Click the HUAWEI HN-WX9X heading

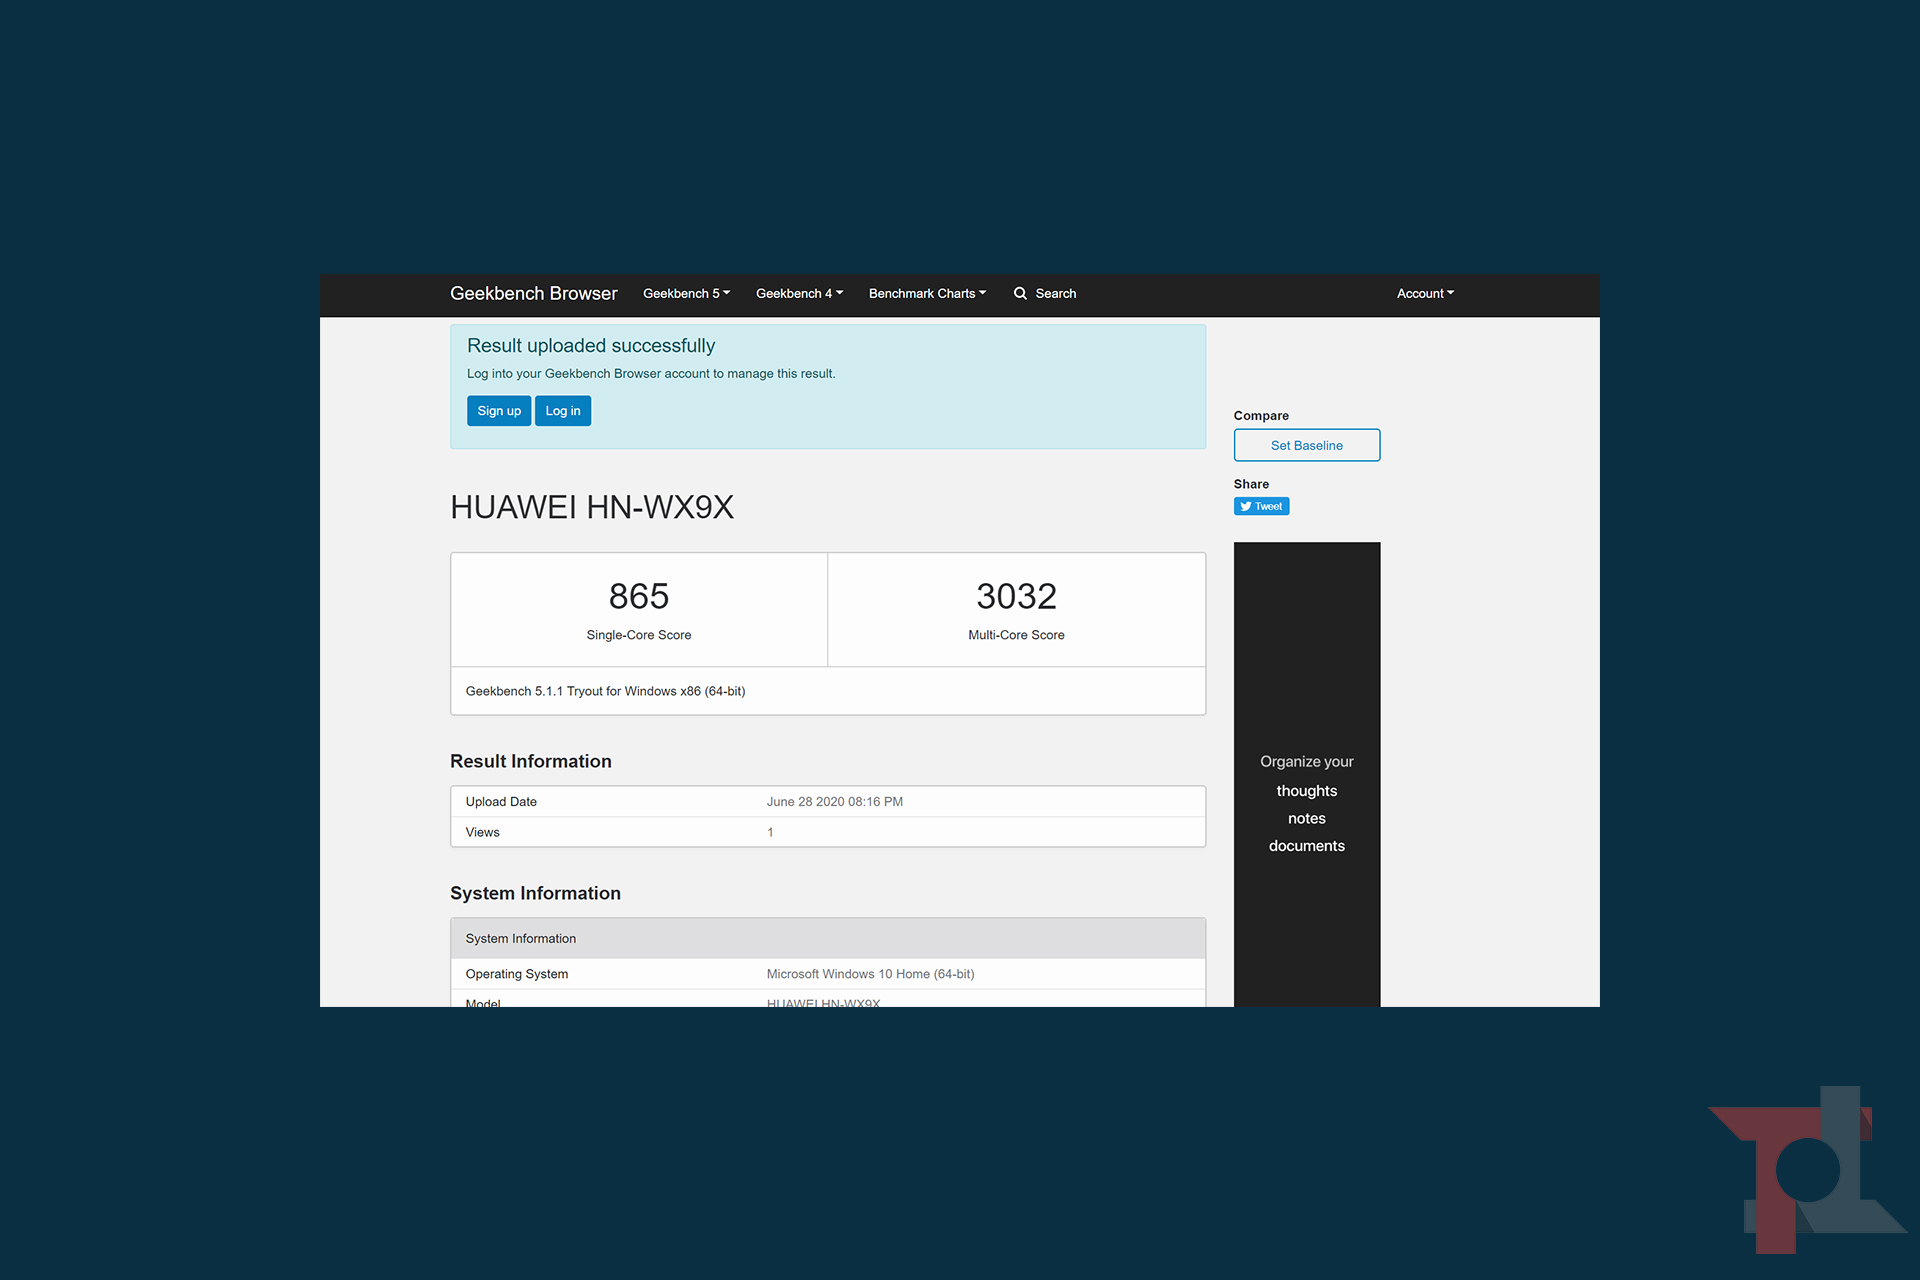[x=592, y=507]
